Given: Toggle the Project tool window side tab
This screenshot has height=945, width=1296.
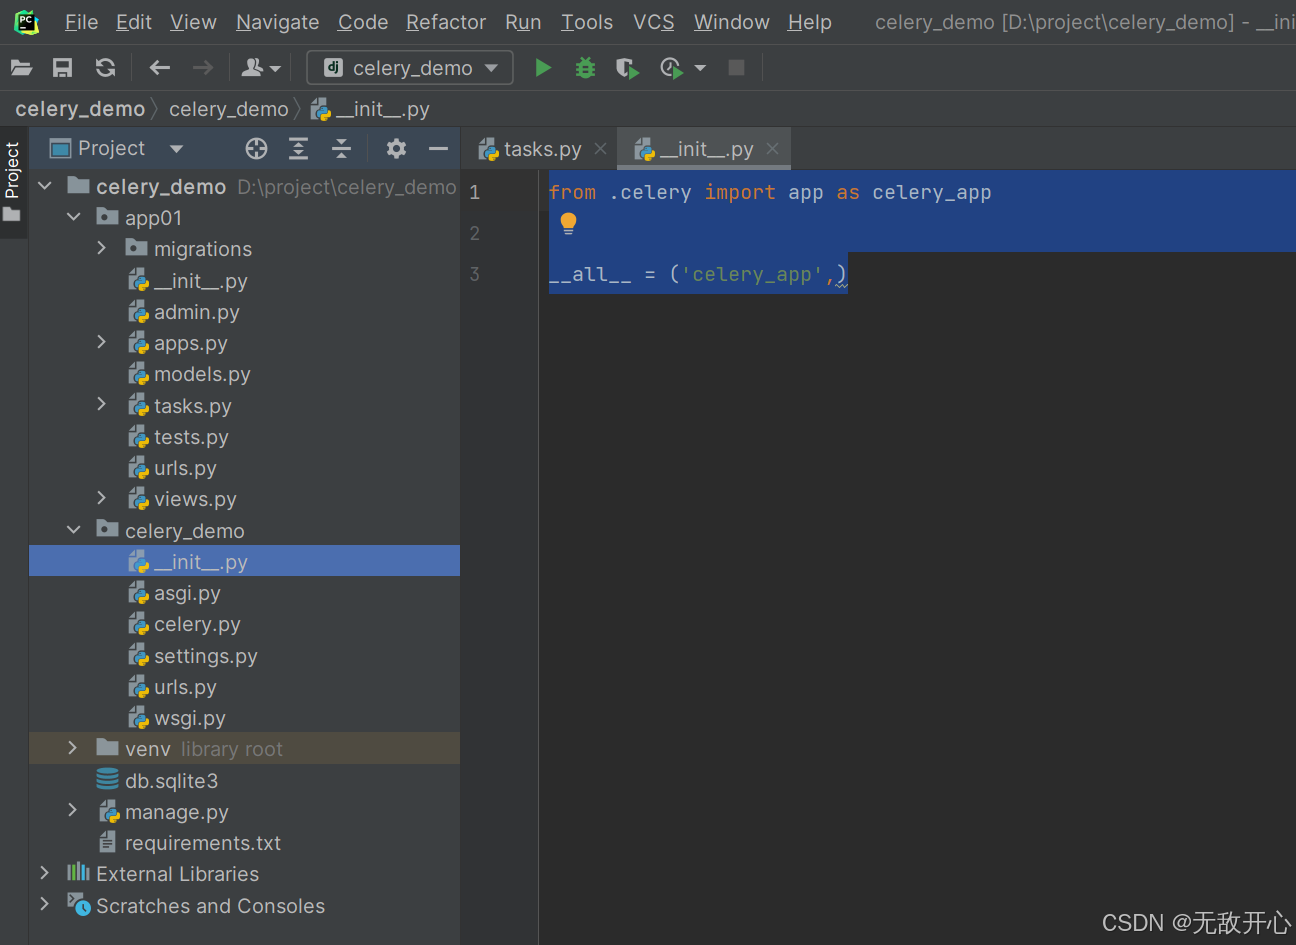Looking at the screenshot, I should pyautogui.click(x=13, y=182).
